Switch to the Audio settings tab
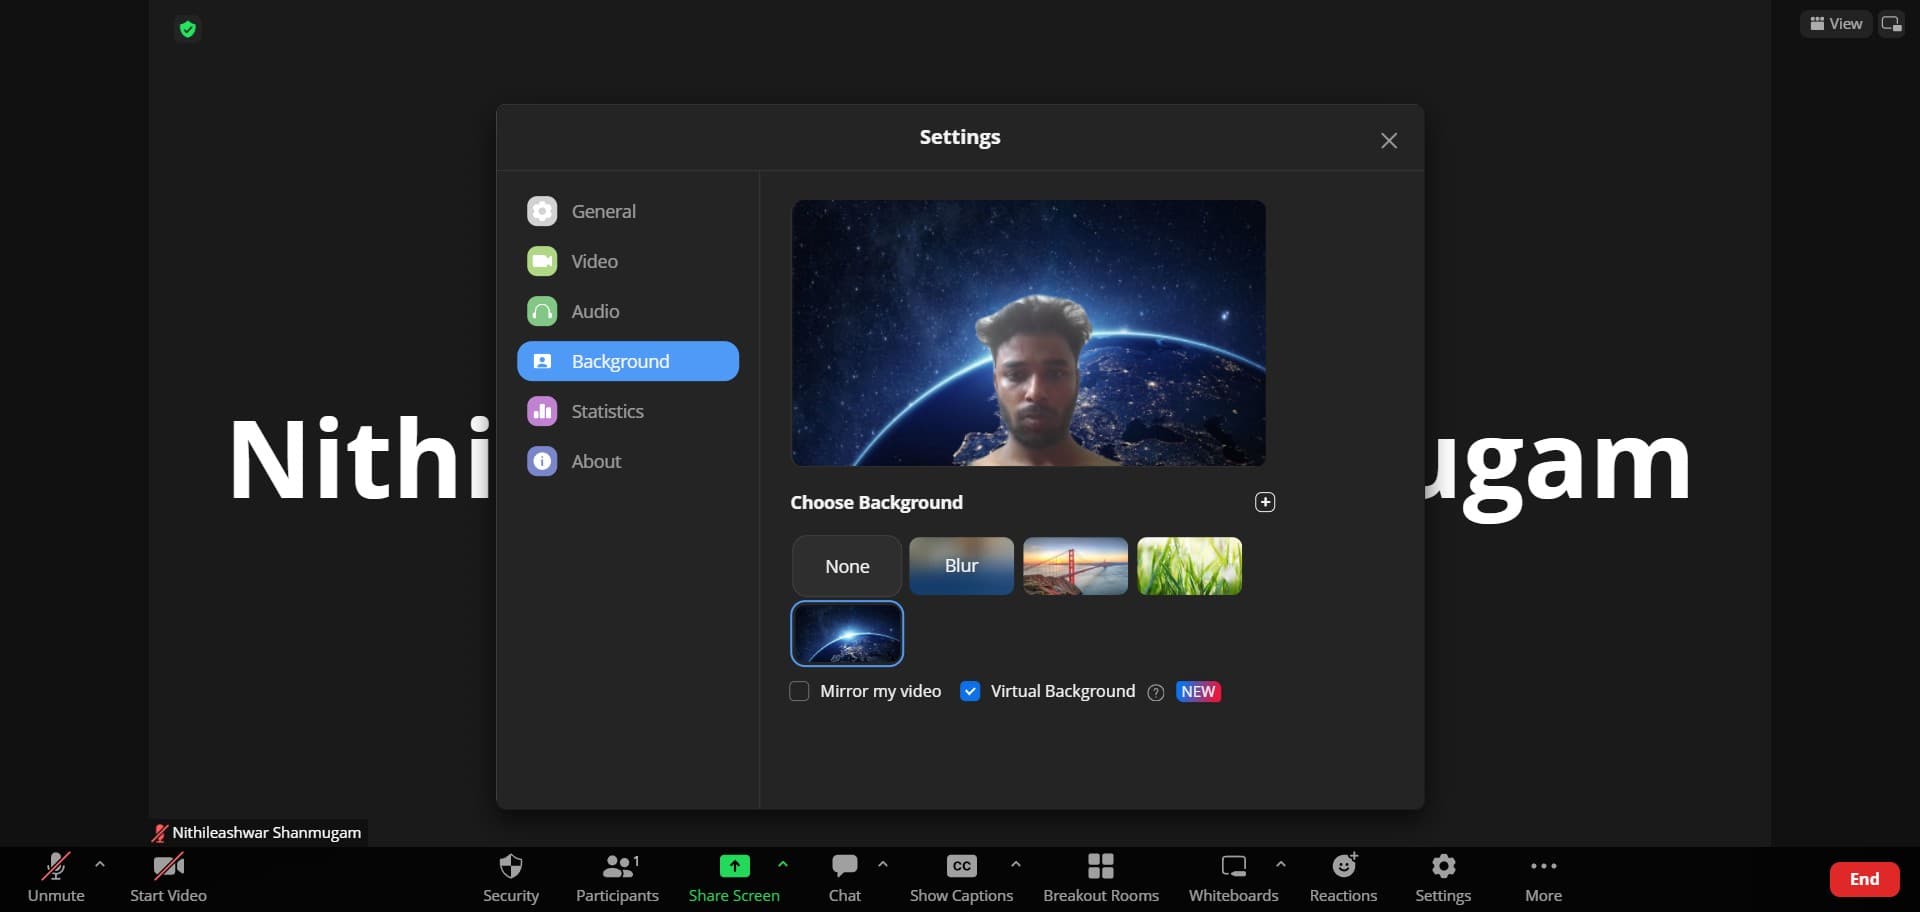Screen dimensions: 1920x912 595,312
